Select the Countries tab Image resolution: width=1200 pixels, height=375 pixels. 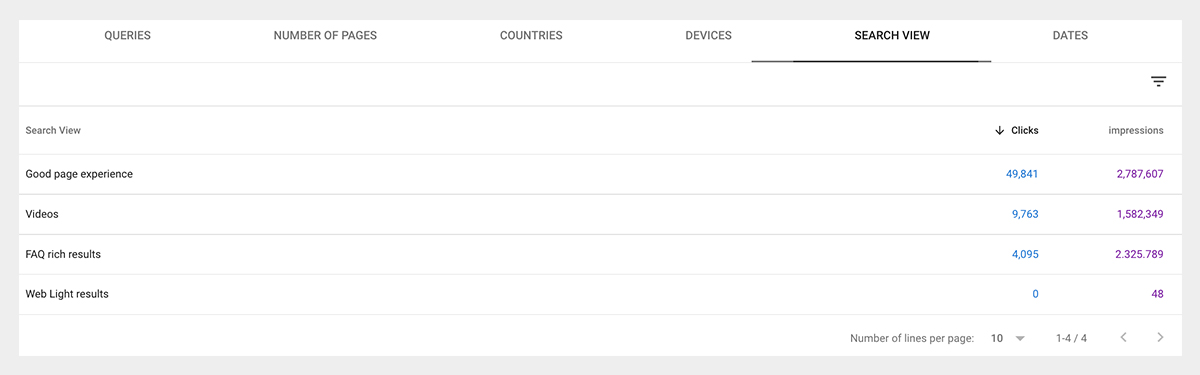(531, 36)
